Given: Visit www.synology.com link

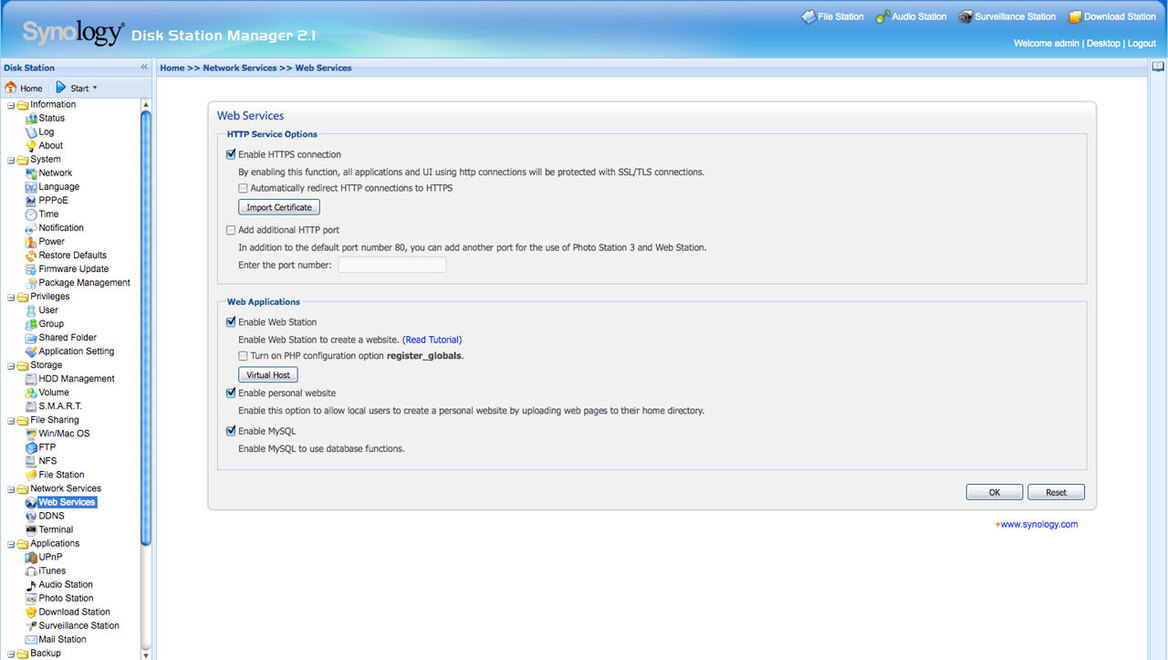Looking at the screenshot, I should [1038, 524].
